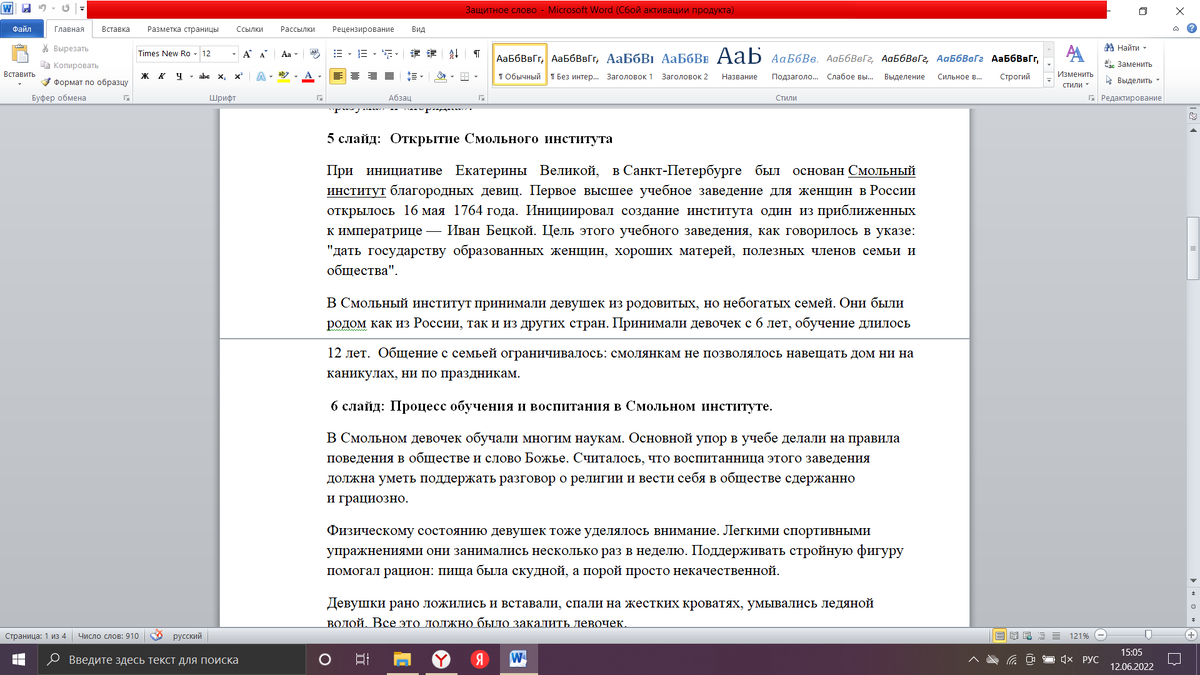Increase font size with grow font icon
Image resolution: width=1200 pixels, height=675 pixels.
(249, 54)
